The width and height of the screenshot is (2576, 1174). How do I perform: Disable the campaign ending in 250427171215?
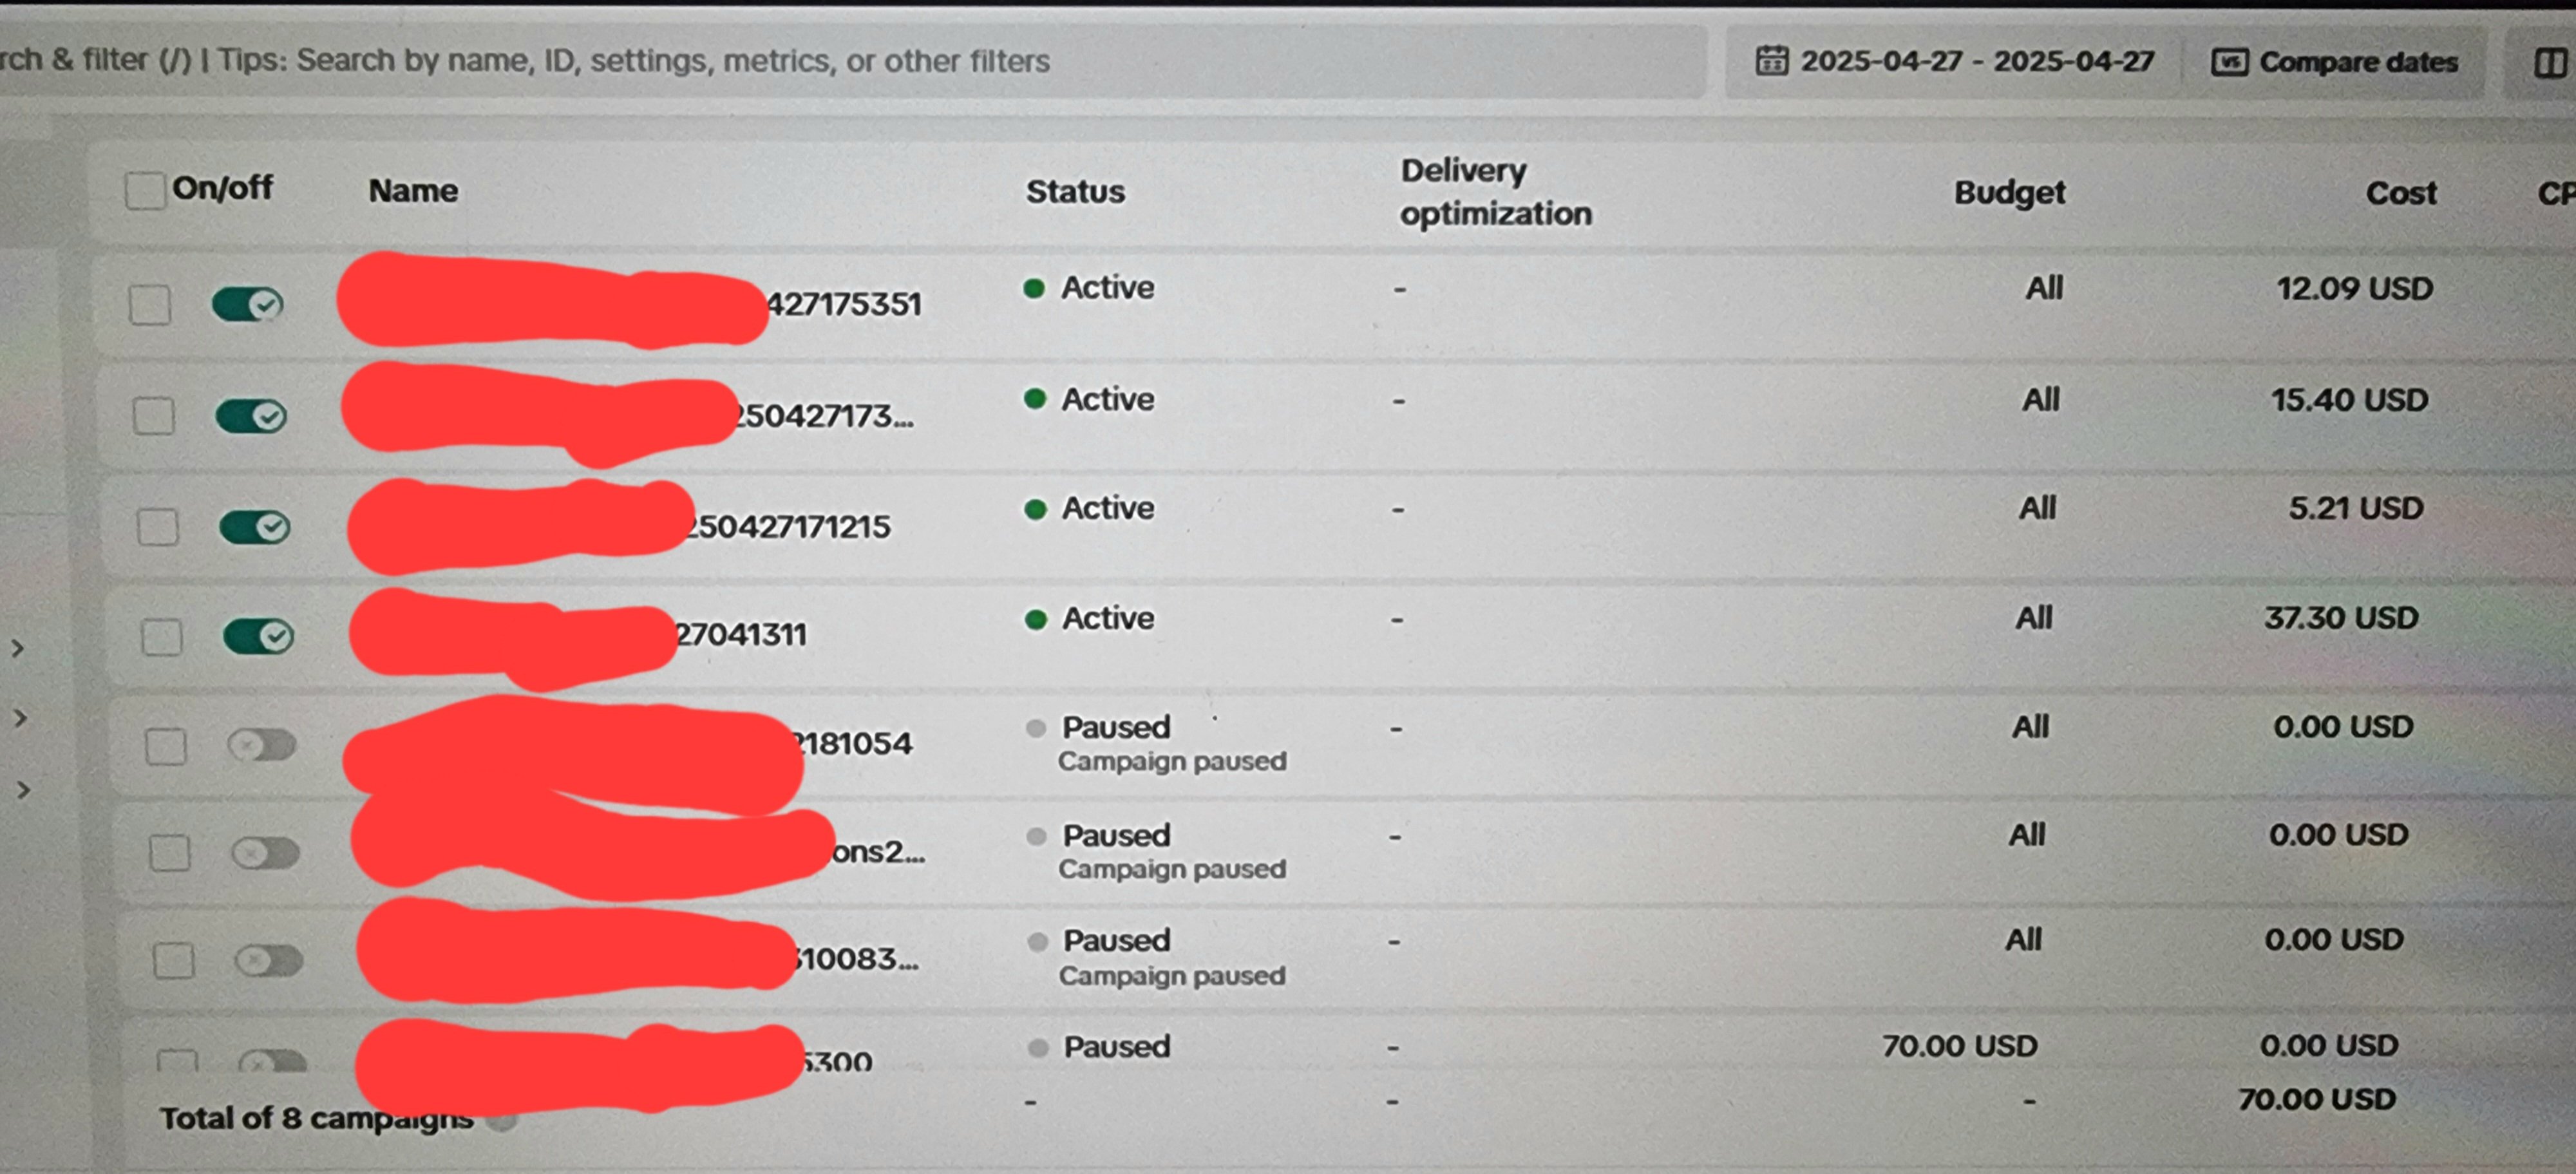pyautogui.click(x=255, y=526)
